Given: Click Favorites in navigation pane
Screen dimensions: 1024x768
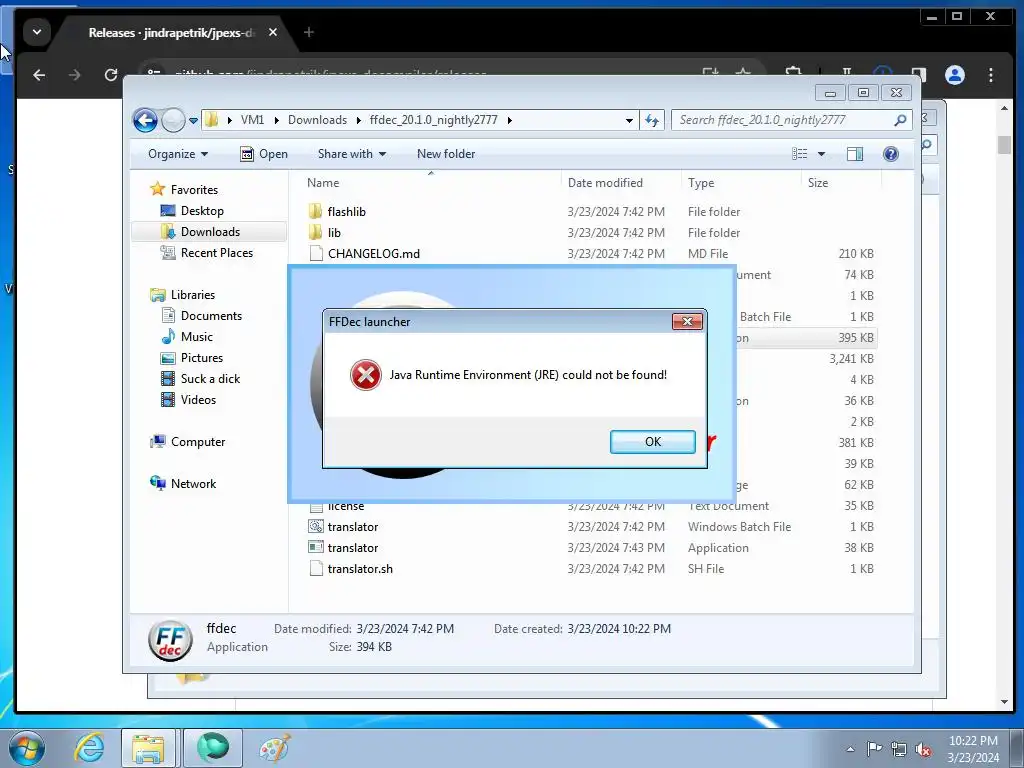Looking at the screenshot, I should click(x=194, y=189).
